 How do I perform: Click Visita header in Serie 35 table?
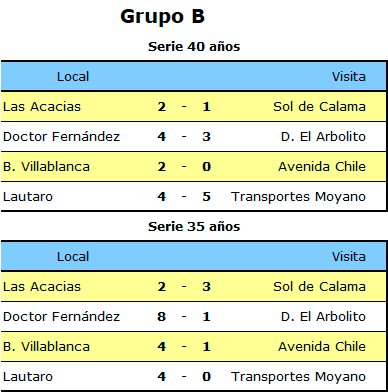[x=349, y=257]
